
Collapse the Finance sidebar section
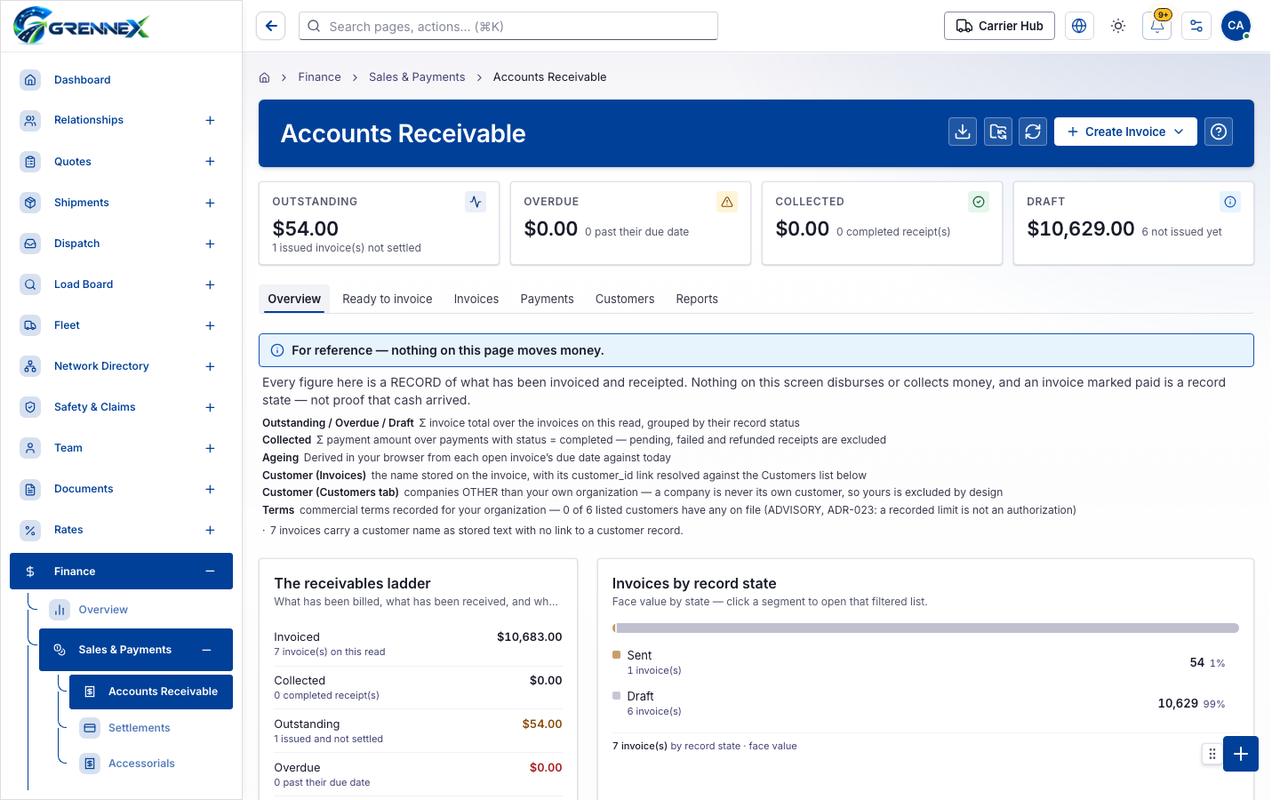point(210,571)
